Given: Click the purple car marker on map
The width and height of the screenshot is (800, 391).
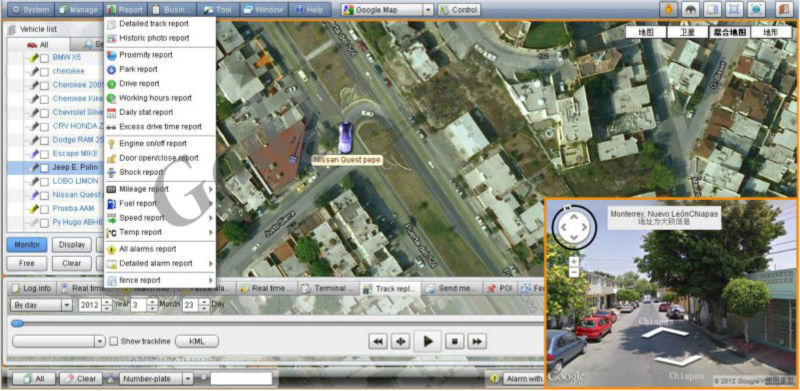Looking at the screenshot, I should tap(345, 137).
